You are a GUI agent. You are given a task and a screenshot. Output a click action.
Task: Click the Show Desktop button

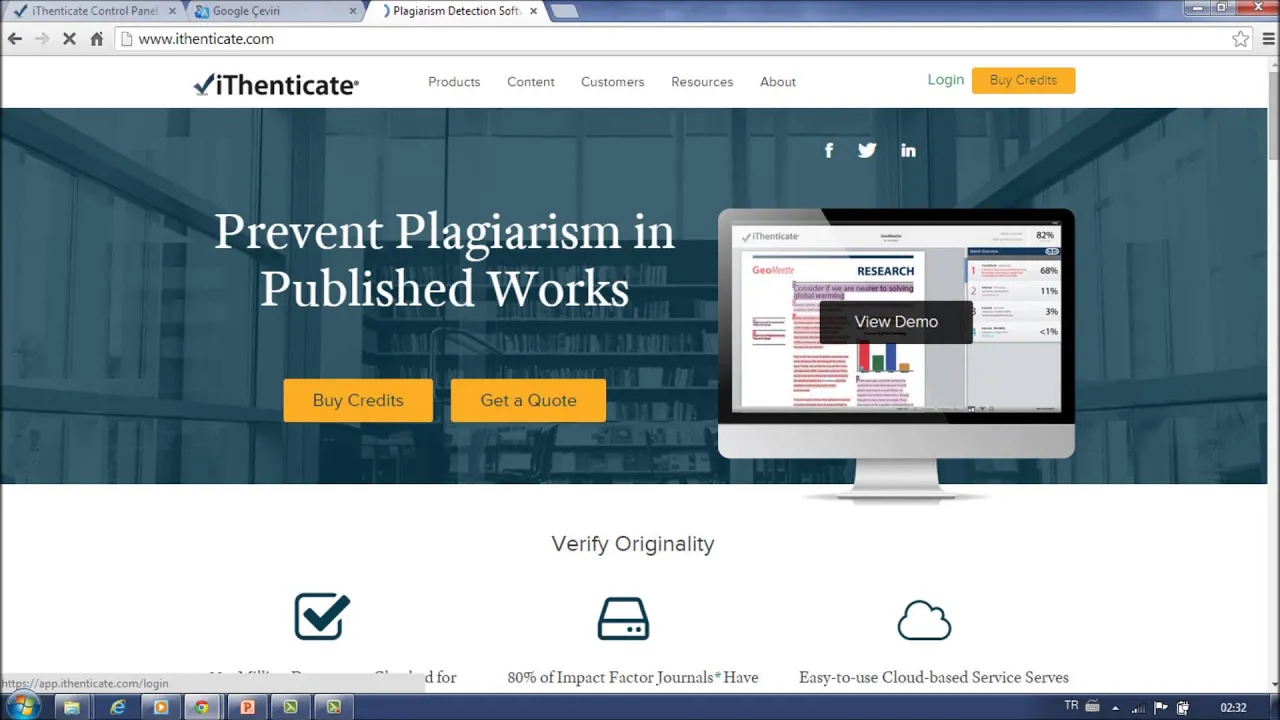[1273, 707]
